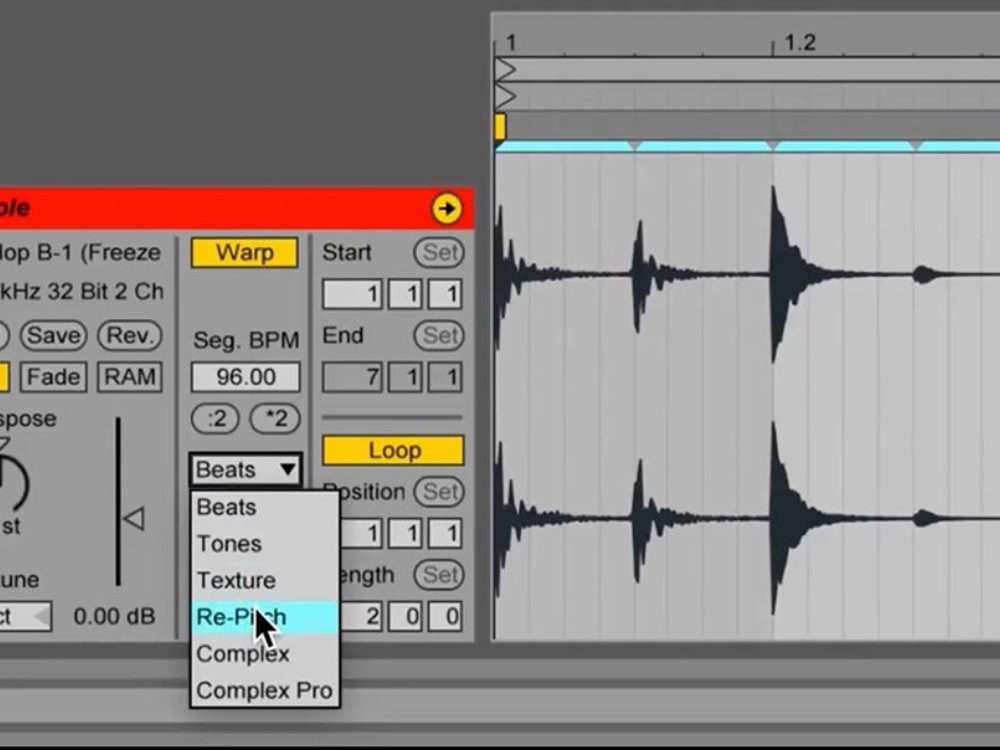Double tempo with the *2 button
The width and height of the screenshot is (1000, 750).
[275, 419]
